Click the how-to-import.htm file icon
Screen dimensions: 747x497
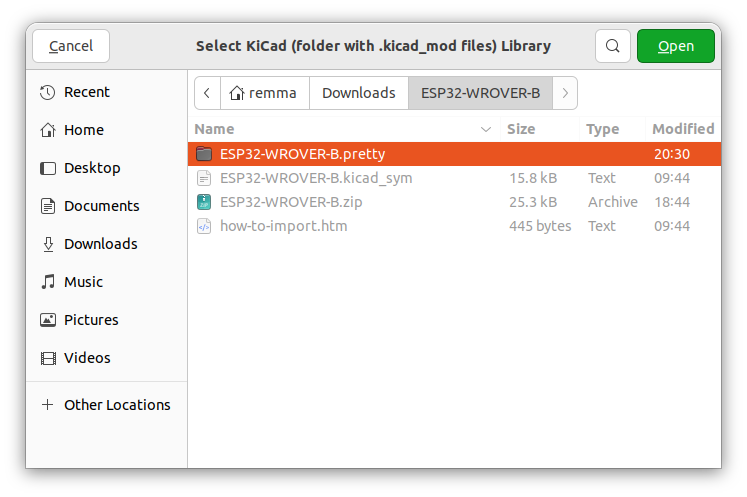(x=204, y=226)
